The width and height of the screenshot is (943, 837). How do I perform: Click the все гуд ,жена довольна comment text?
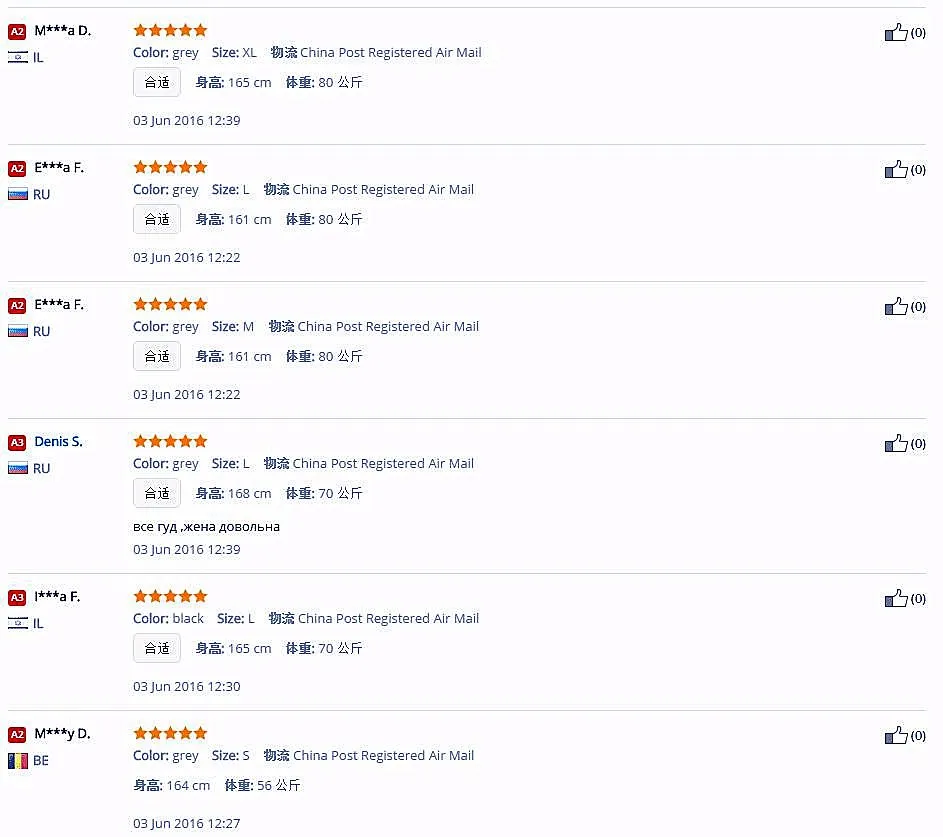(x=206, y=527)
